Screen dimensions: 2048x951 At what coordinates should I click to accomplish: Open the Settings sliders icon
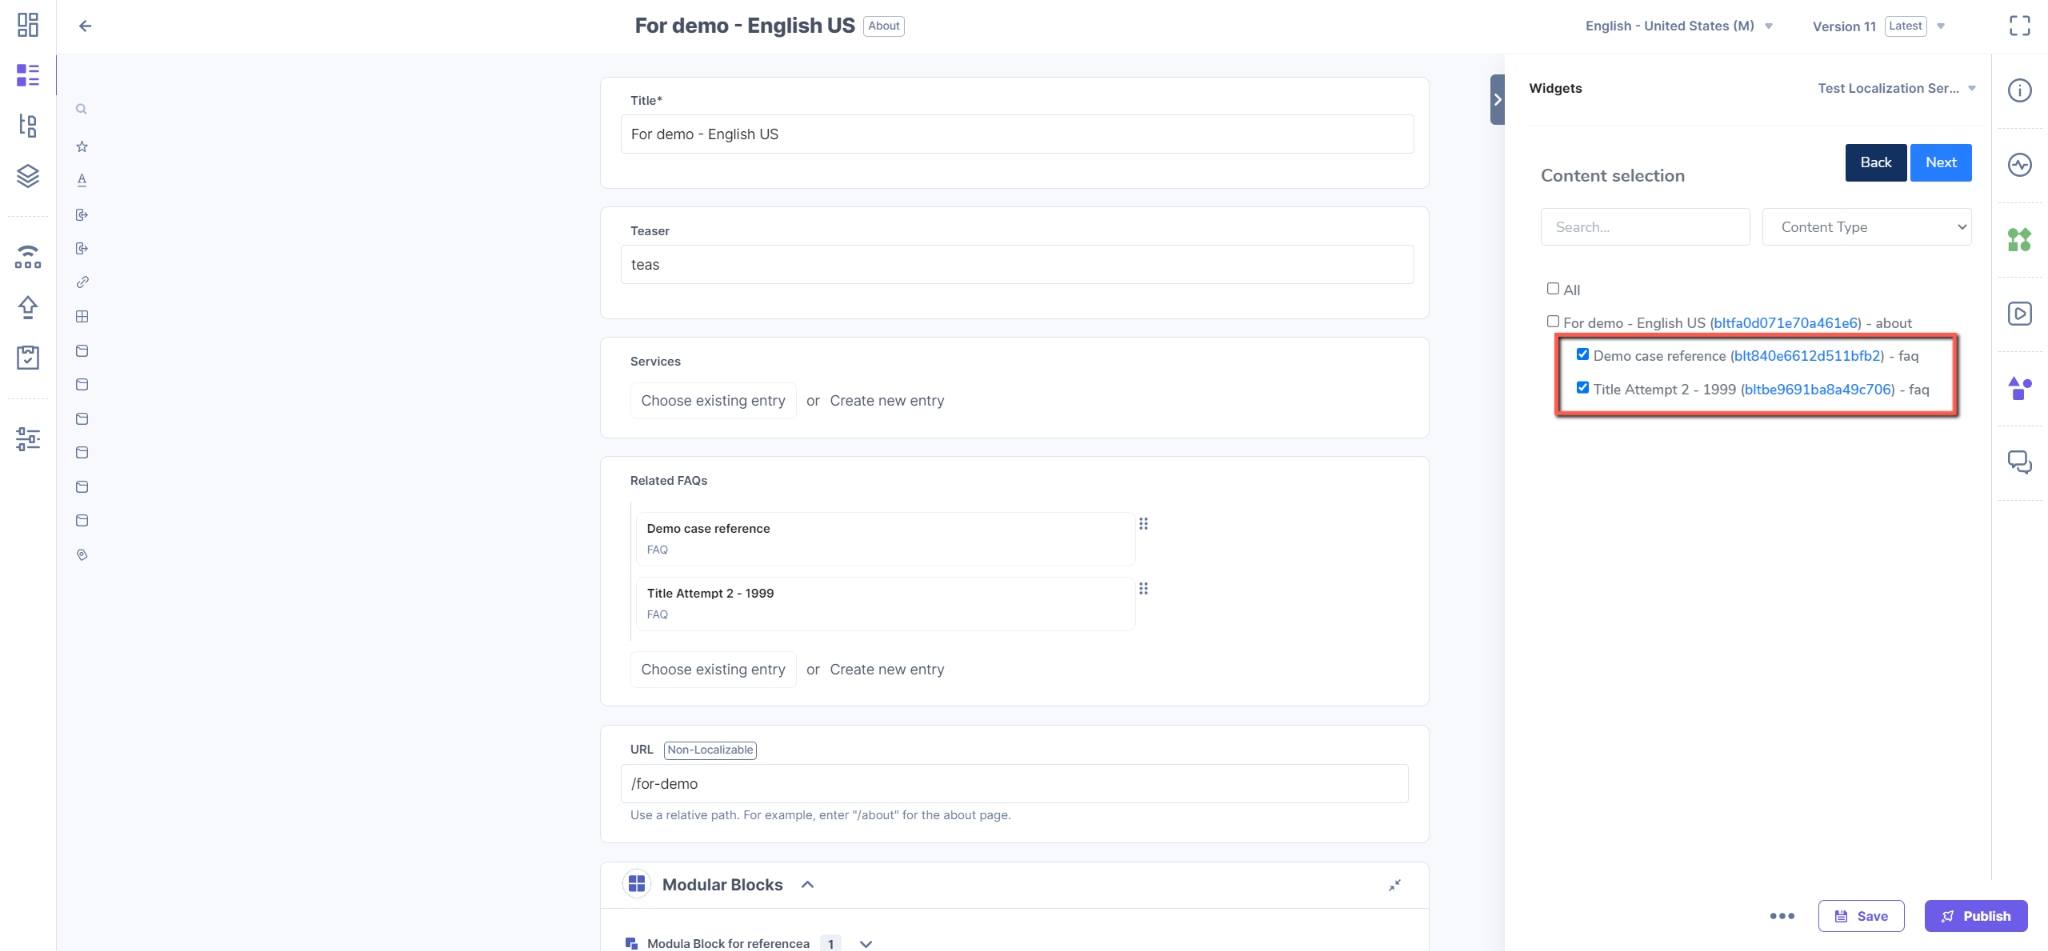click(28, 438)
